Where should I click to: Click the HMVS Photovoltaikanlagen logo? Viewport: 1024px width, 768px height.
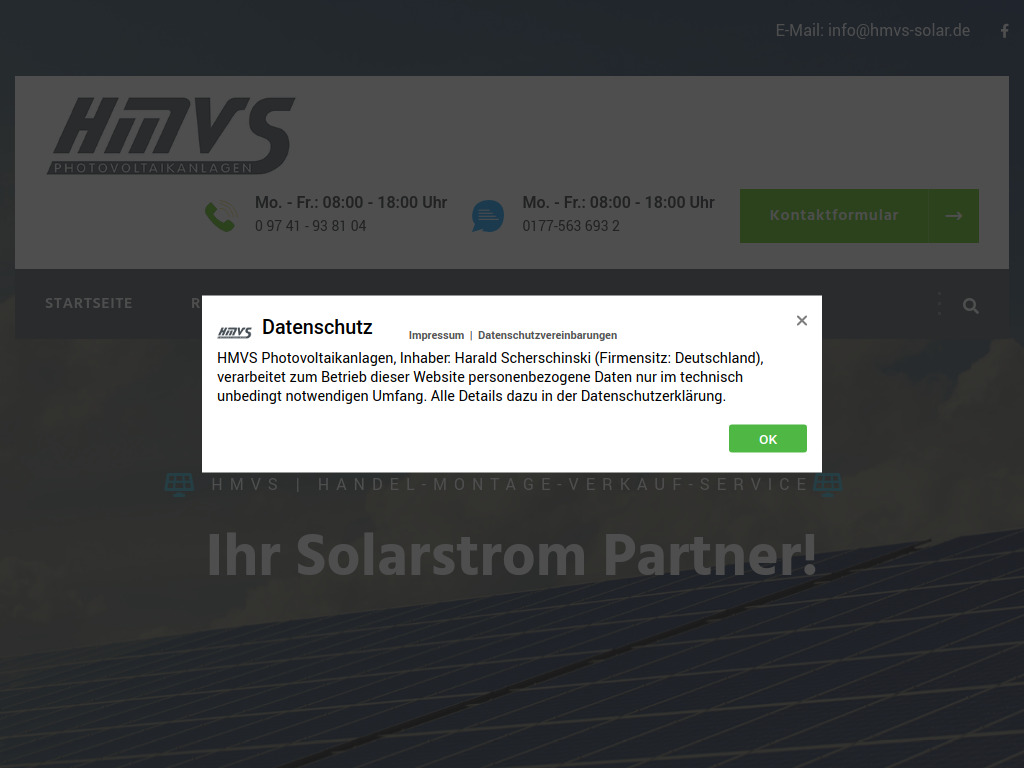pos(172,132)
